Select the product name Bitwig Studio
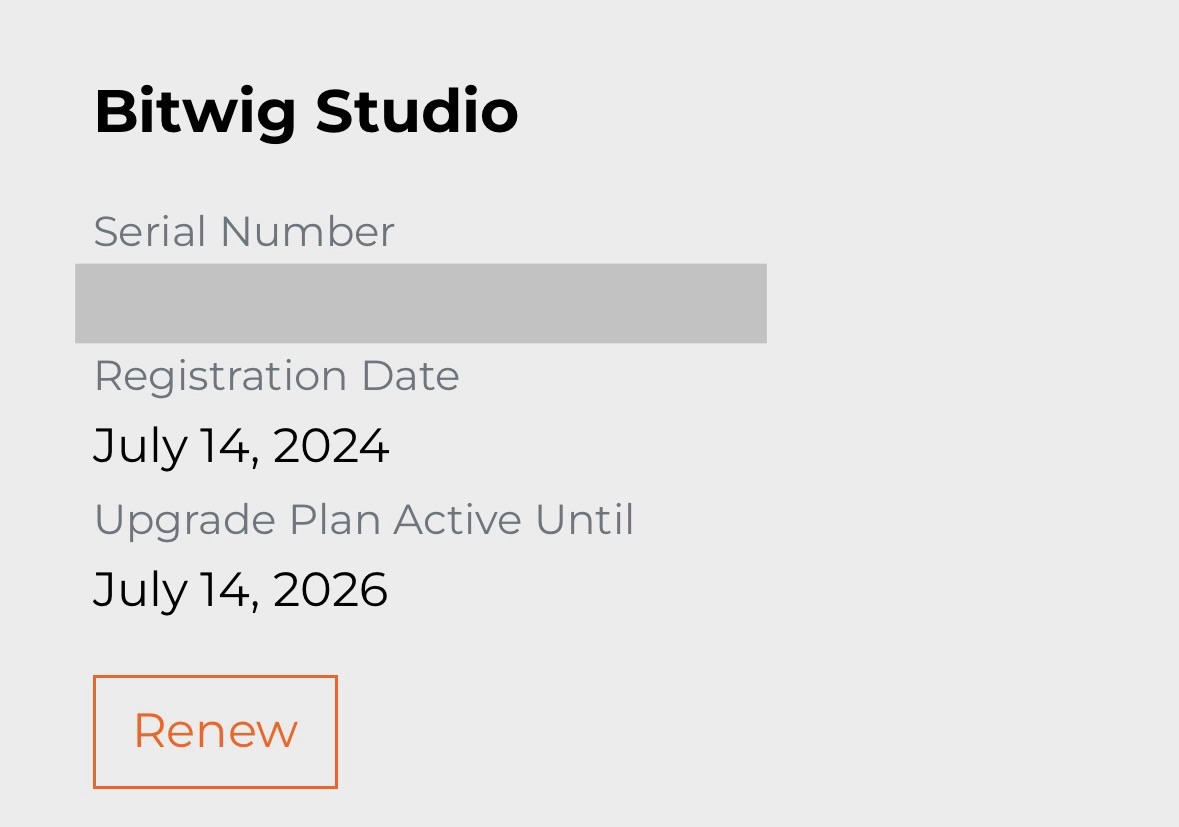Image resolution: width=1179 pixels, height=827 pixels. 306,111
